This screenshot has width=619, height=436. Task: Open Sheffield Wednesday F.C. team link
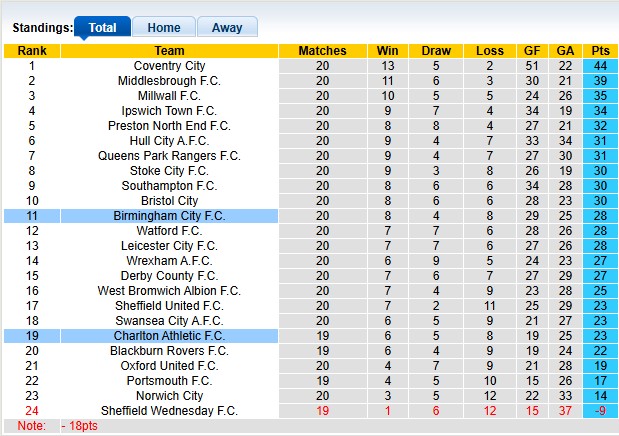coord(169,411)
